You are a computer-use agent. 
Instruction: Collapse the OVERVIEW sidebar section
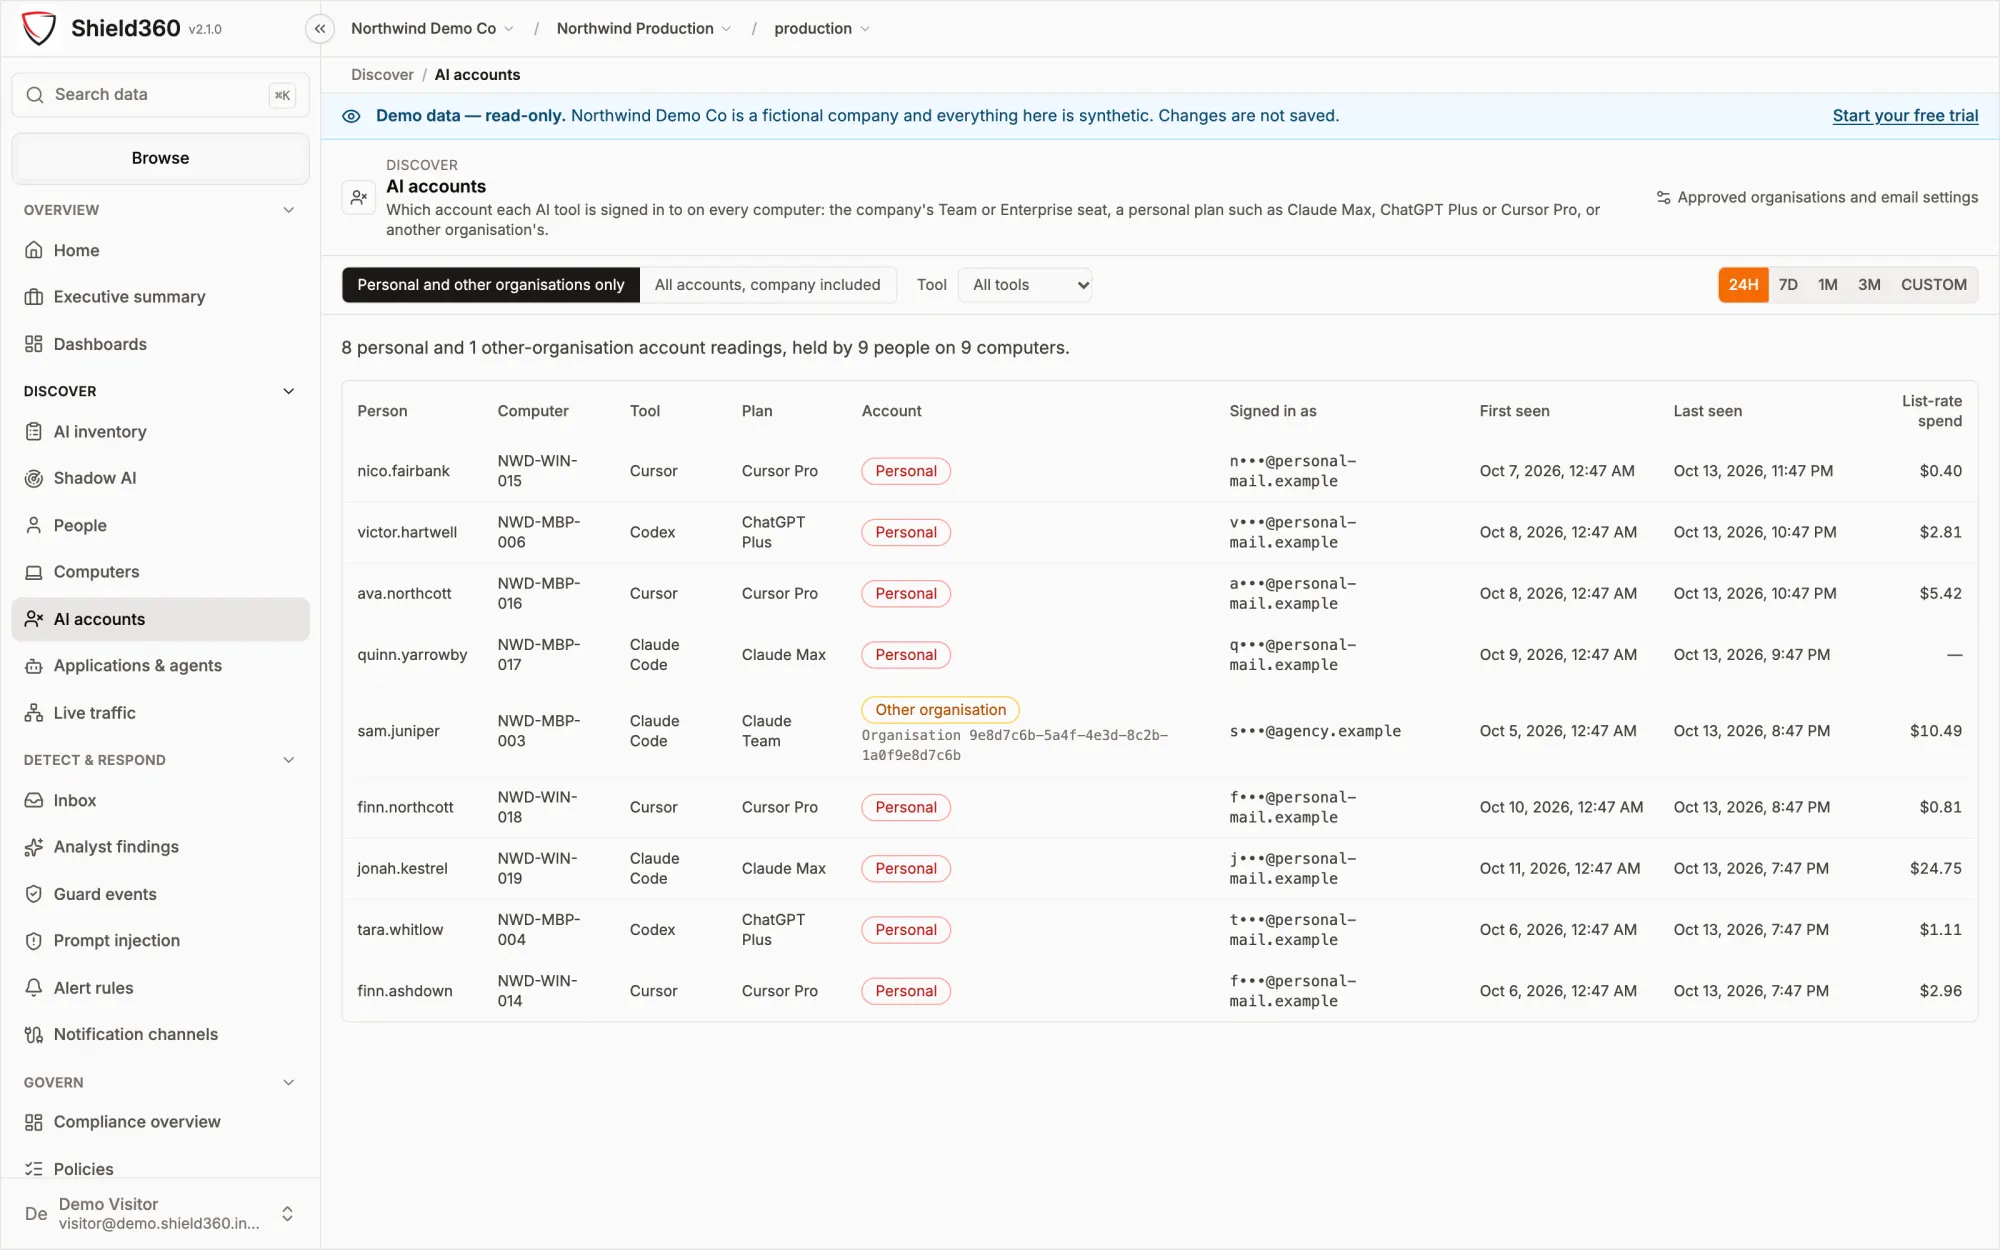click(289, 210)
